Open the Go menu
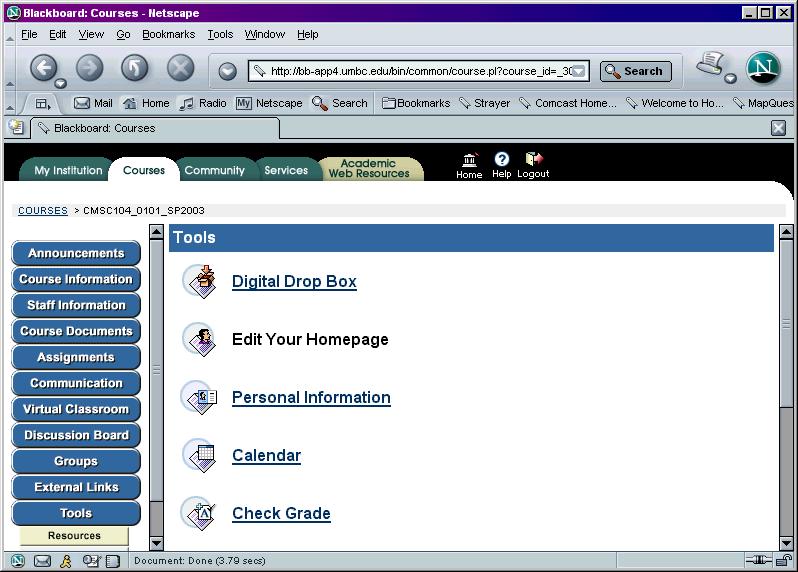 (123, 35)
